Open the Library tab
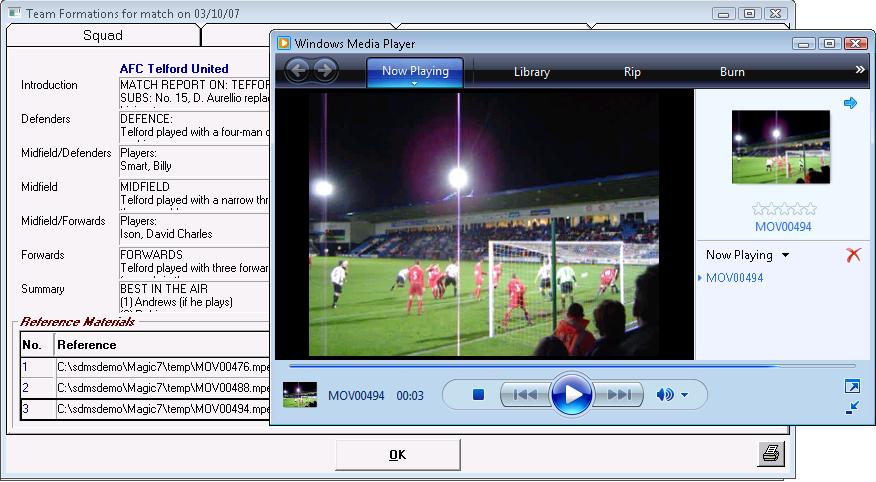This screenshot has width=876, height=482. (532, 72)
